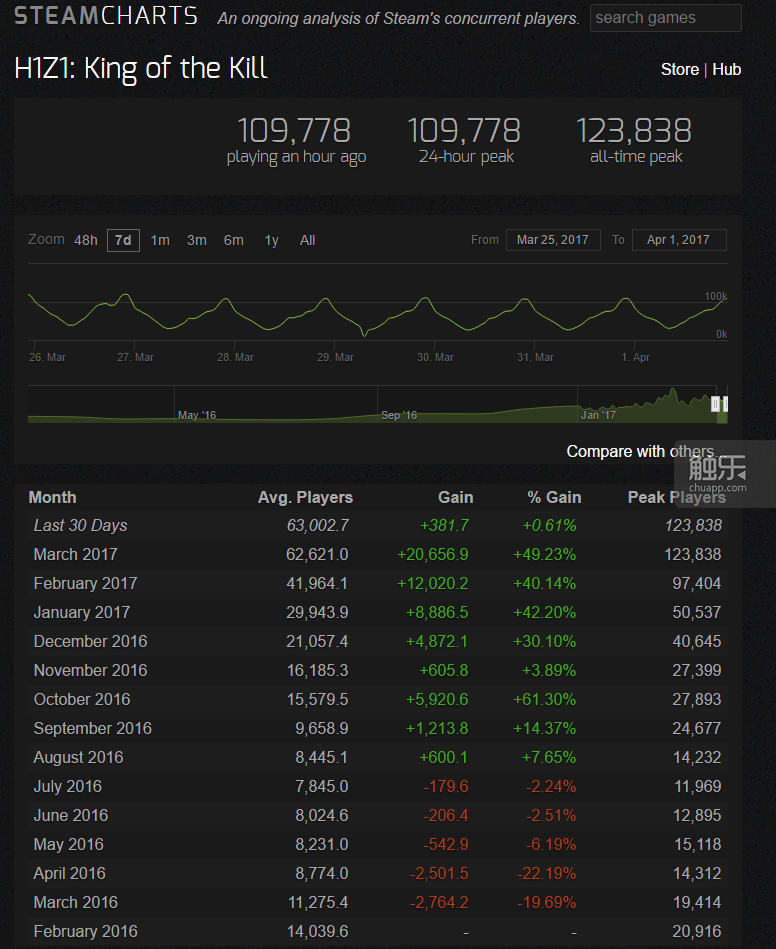Click gain value +8,886.5

(437, 612)
